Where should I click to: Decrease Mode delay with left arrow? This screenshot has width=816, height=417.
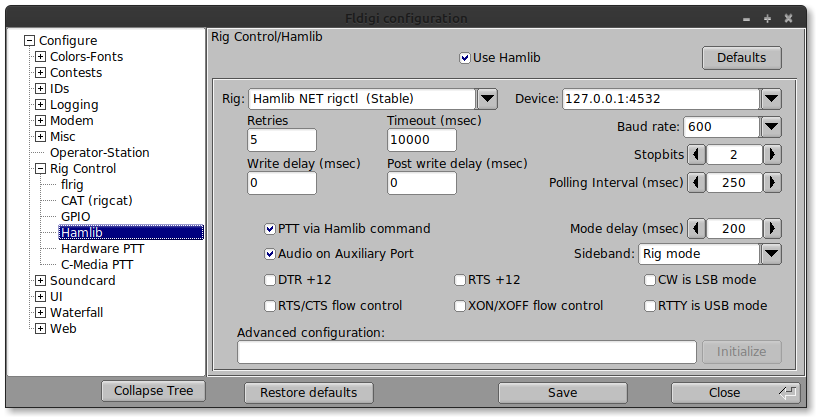click(x=696, y=229)
